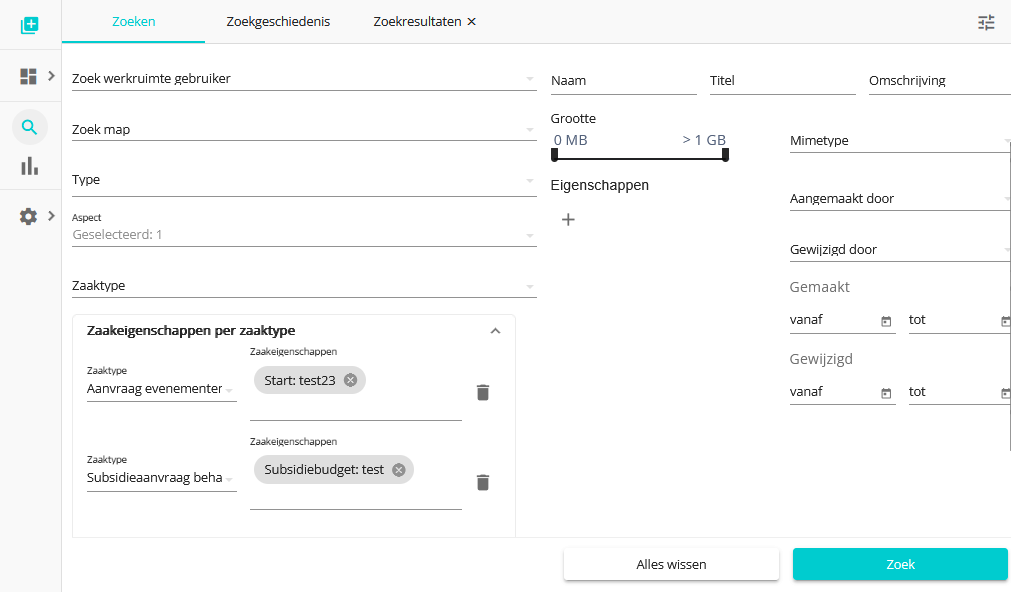Image resolution: width=1011 pixels, height=592 pixels.
Task: Open the settings gear icon in sidebar
Action: click(x=28, y=216)
